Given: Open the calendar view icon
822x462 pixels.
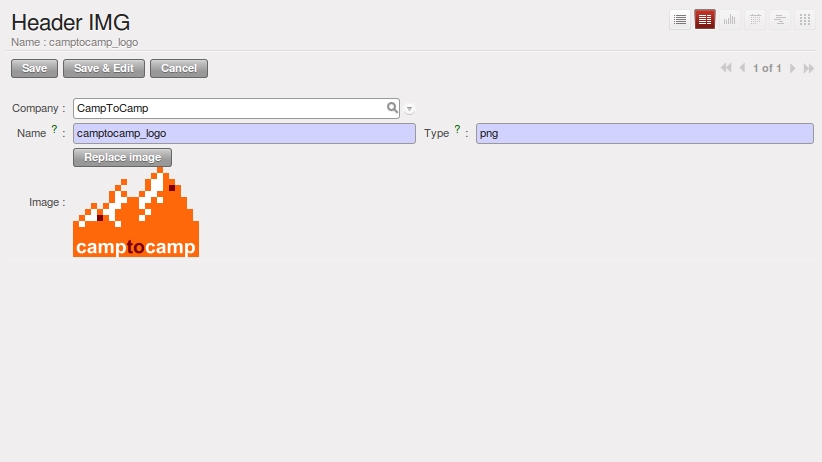Looking at the screenshot, I should [755, 20].
